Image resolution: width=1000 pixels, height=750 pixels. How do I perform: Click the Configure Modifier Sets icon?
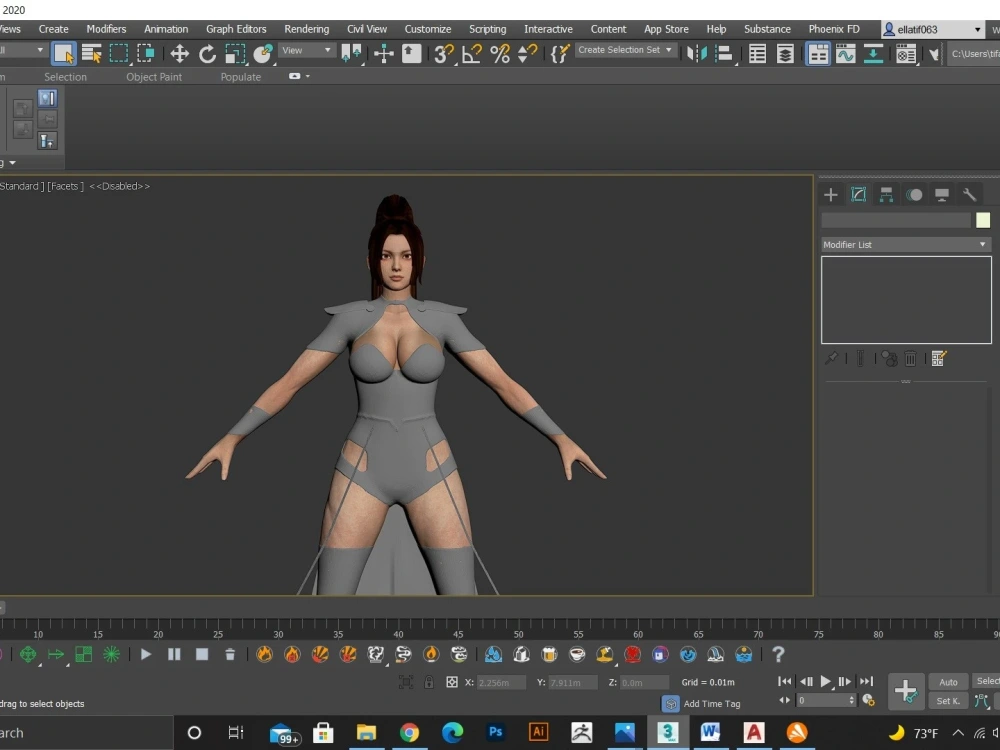(938, 358)
